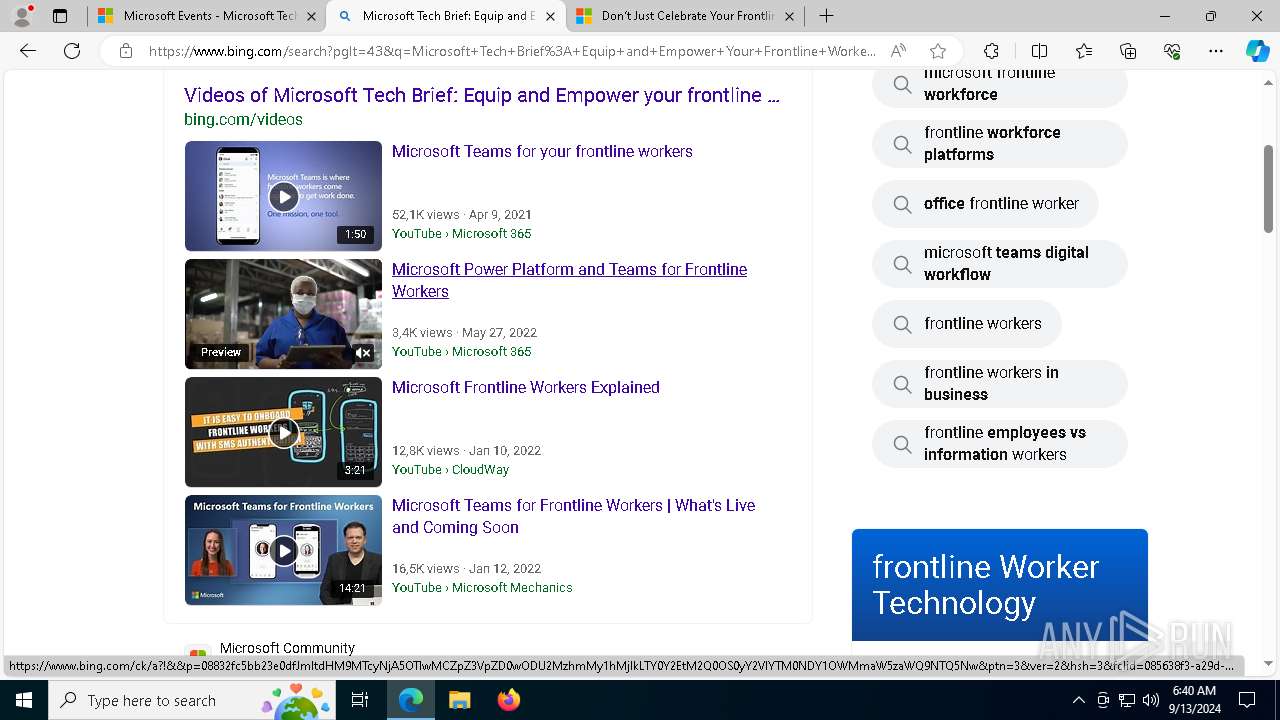Image resolution: width=1280 pixels, height=720 pixels.
Task: Open What's Live and Coming Soon video link
Action: (573, 516)
